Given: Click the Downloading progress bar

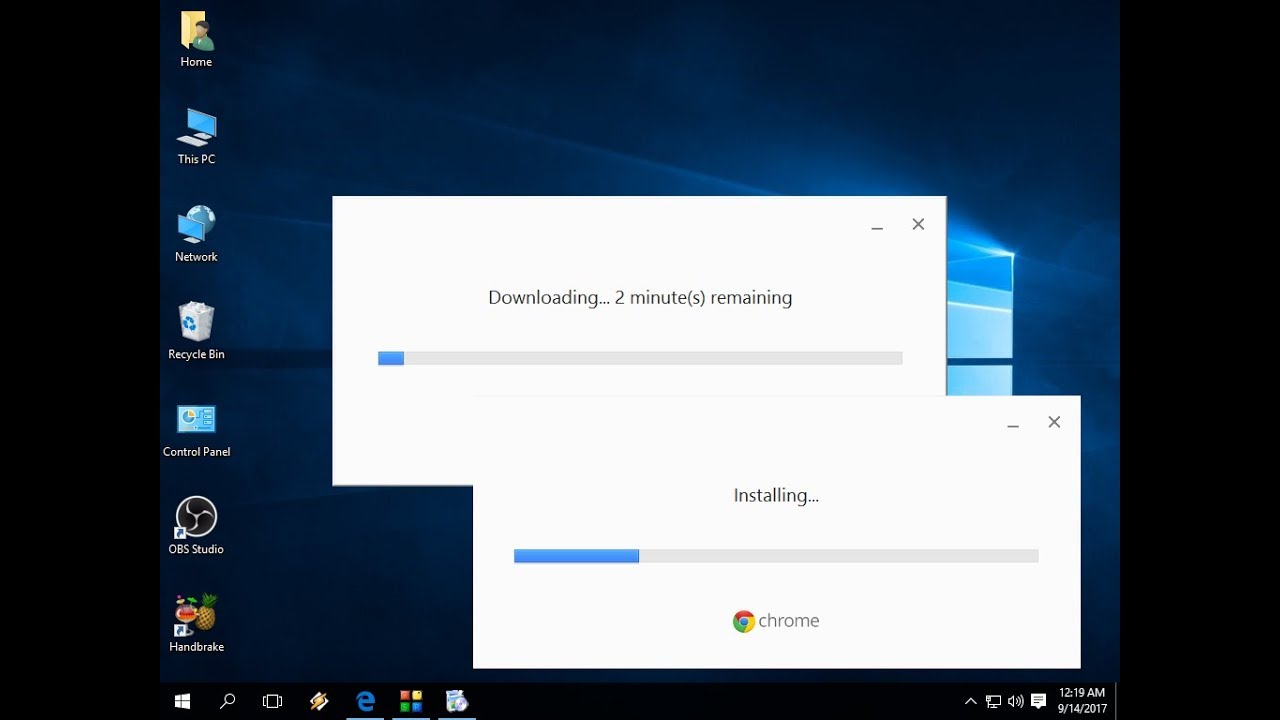Looking at the screenshot, I should pos(640,358).
